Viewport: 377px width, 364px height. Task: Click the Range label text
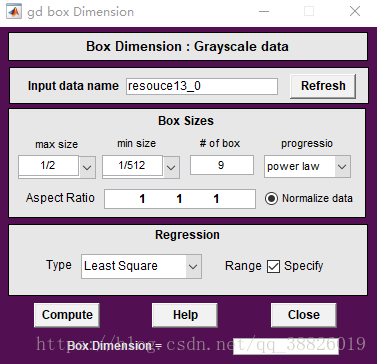tap(243, 266)
